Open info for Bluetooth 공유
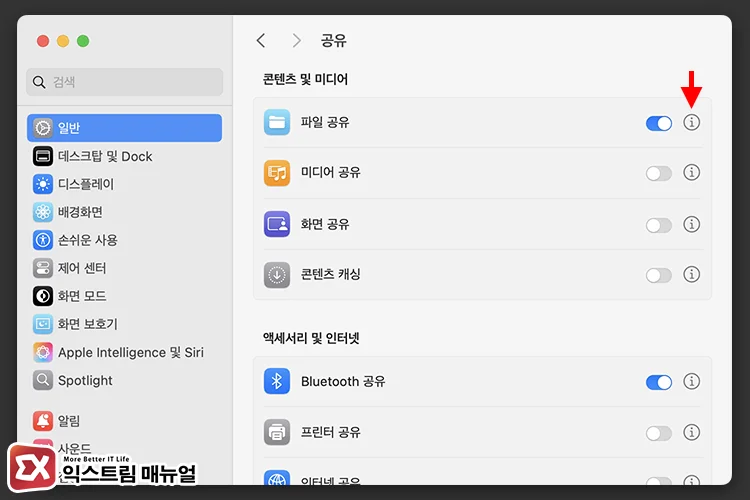The image size is (750, 500). tap(691, 381)
